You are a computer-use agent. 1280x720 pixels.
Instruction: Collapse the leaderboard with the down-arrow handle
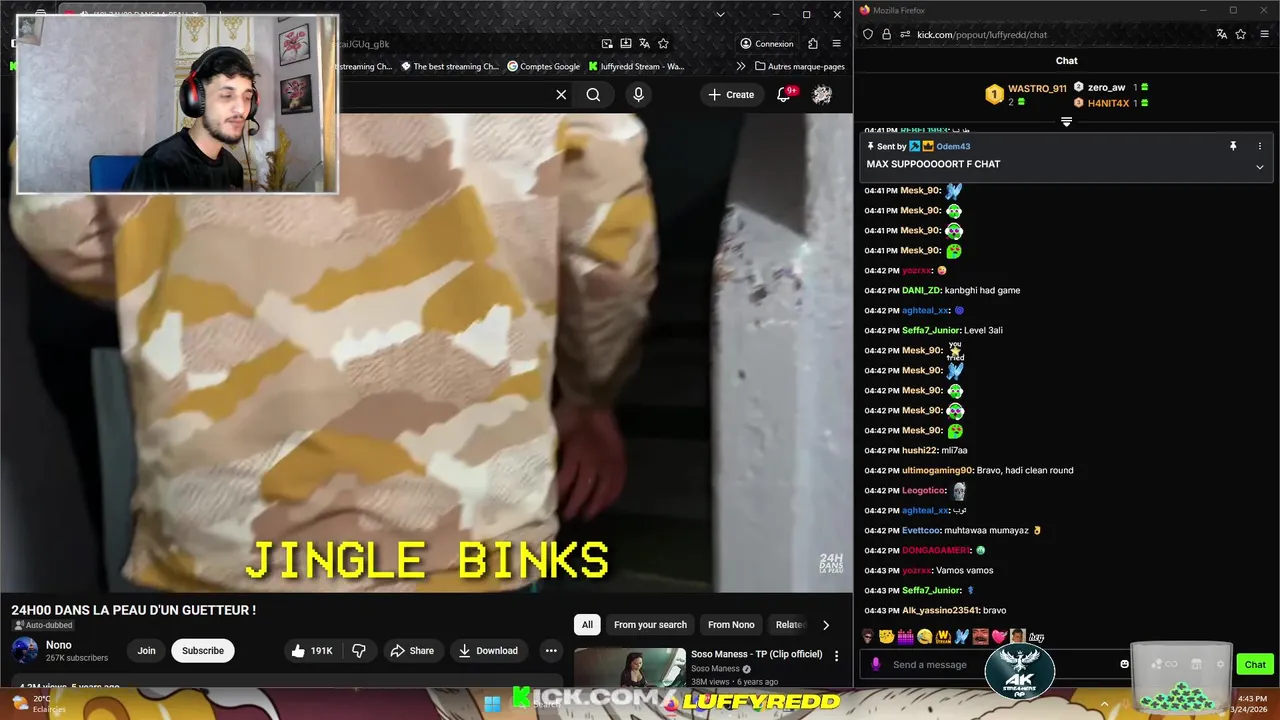(x=1066, y=122)
